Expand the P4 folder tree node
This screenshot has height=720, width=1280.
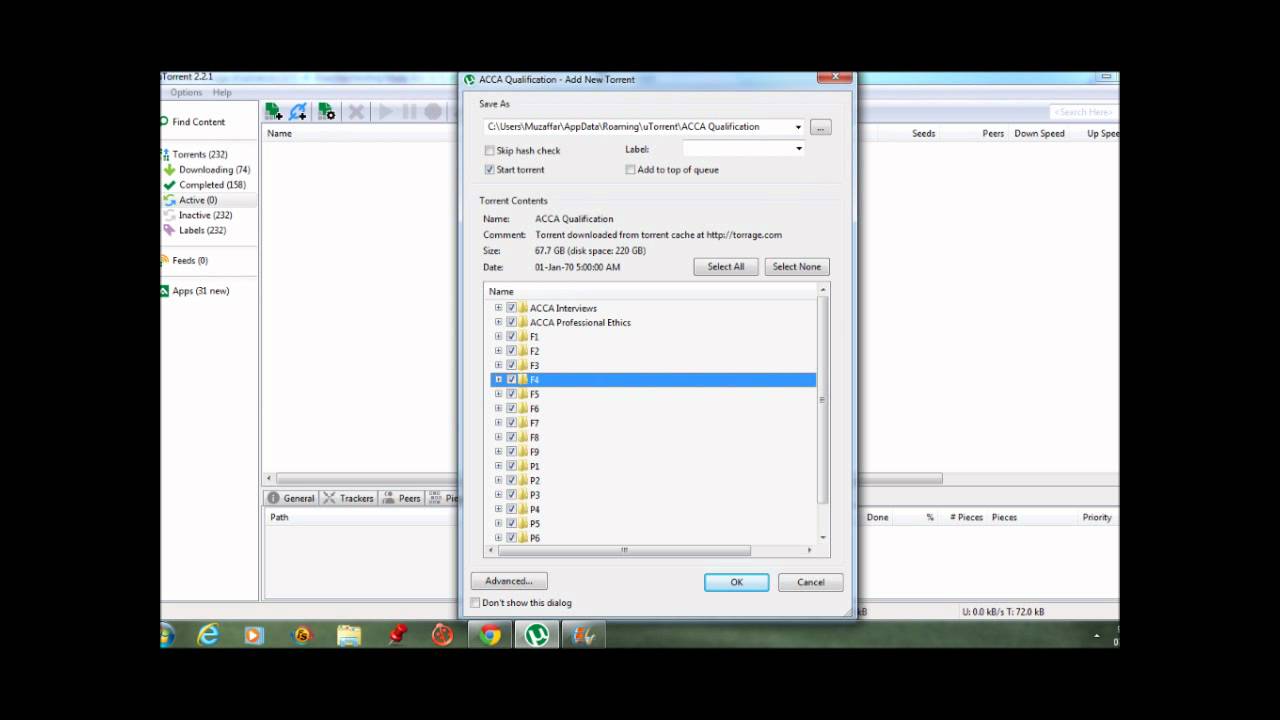498,509
